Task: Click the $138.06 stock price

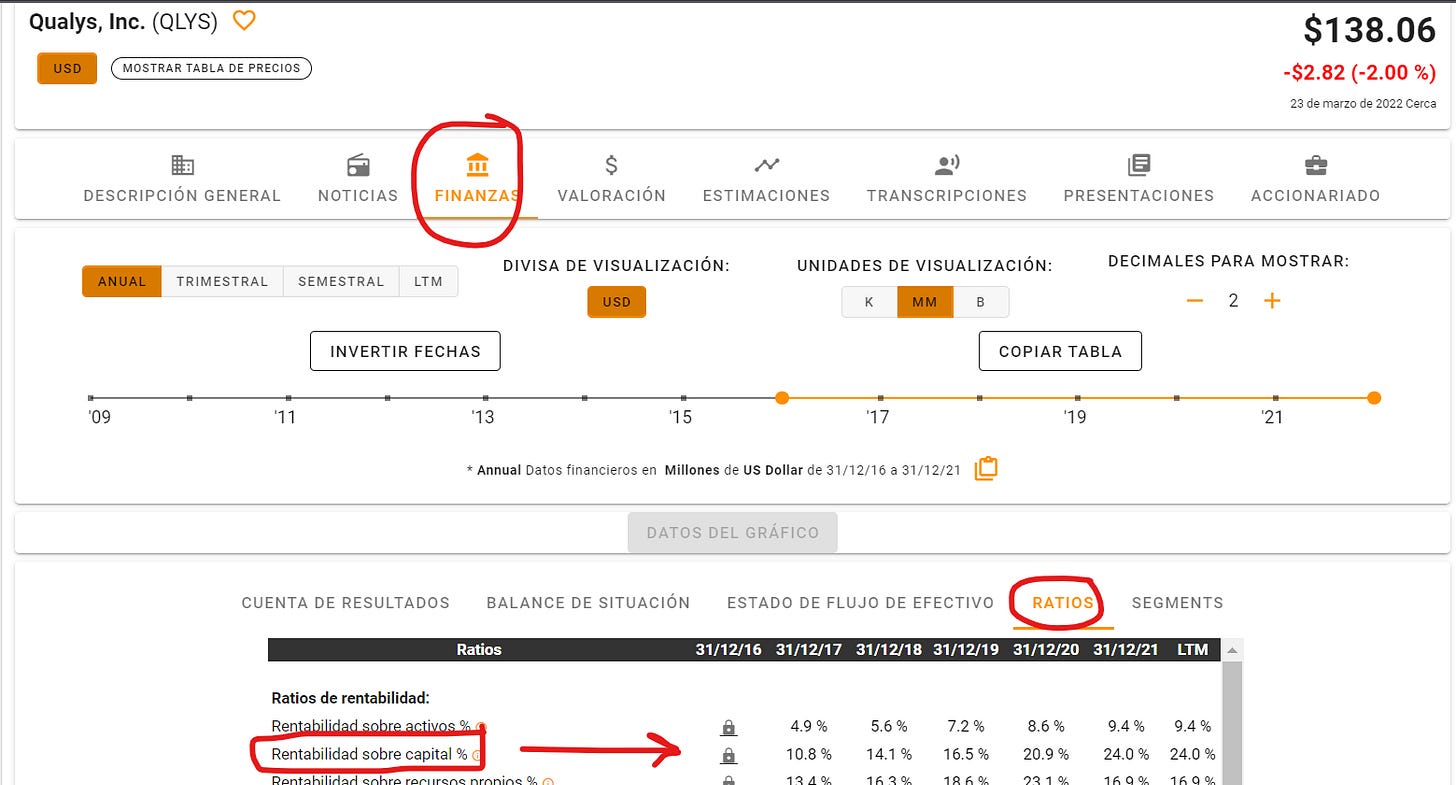Action: pyautogui.click(x=1370, y=30)
